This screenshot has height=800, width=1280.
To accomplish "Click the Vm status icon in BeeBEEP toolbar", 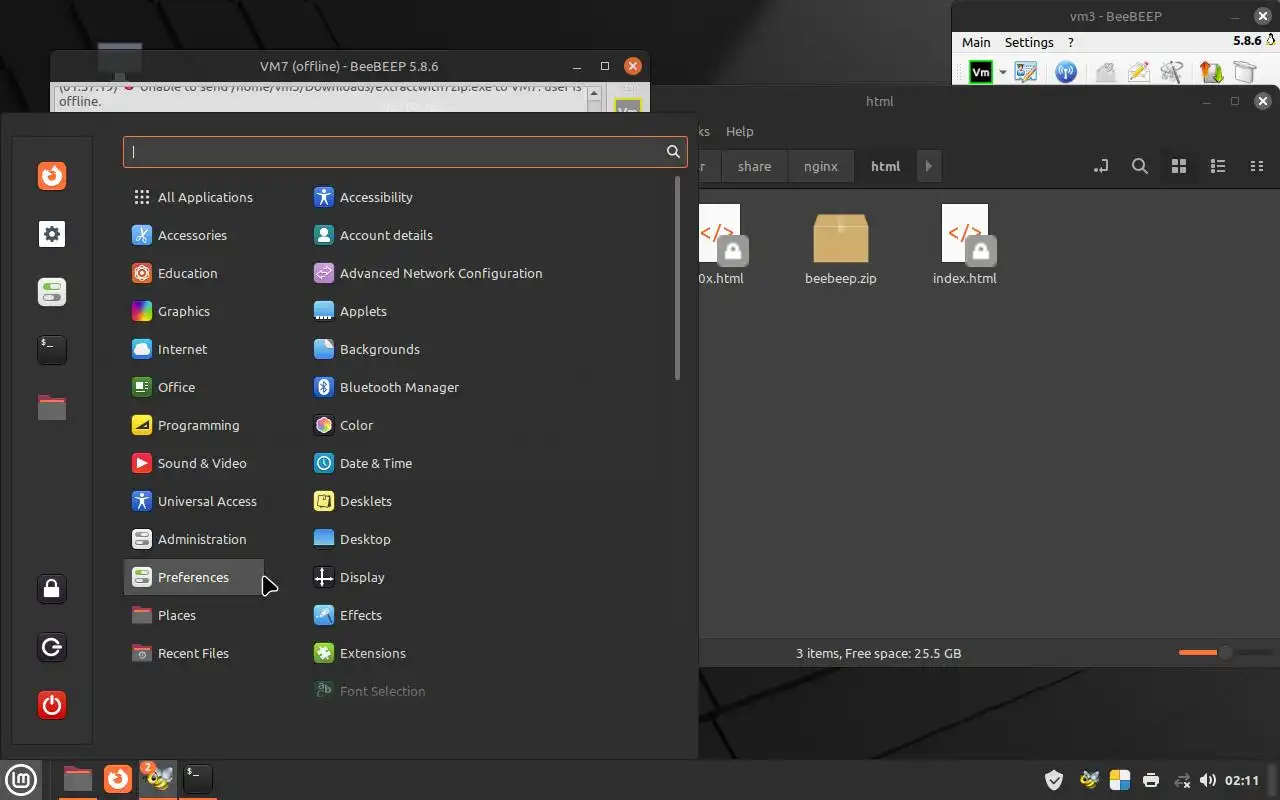I will click(x=981, y=72).
